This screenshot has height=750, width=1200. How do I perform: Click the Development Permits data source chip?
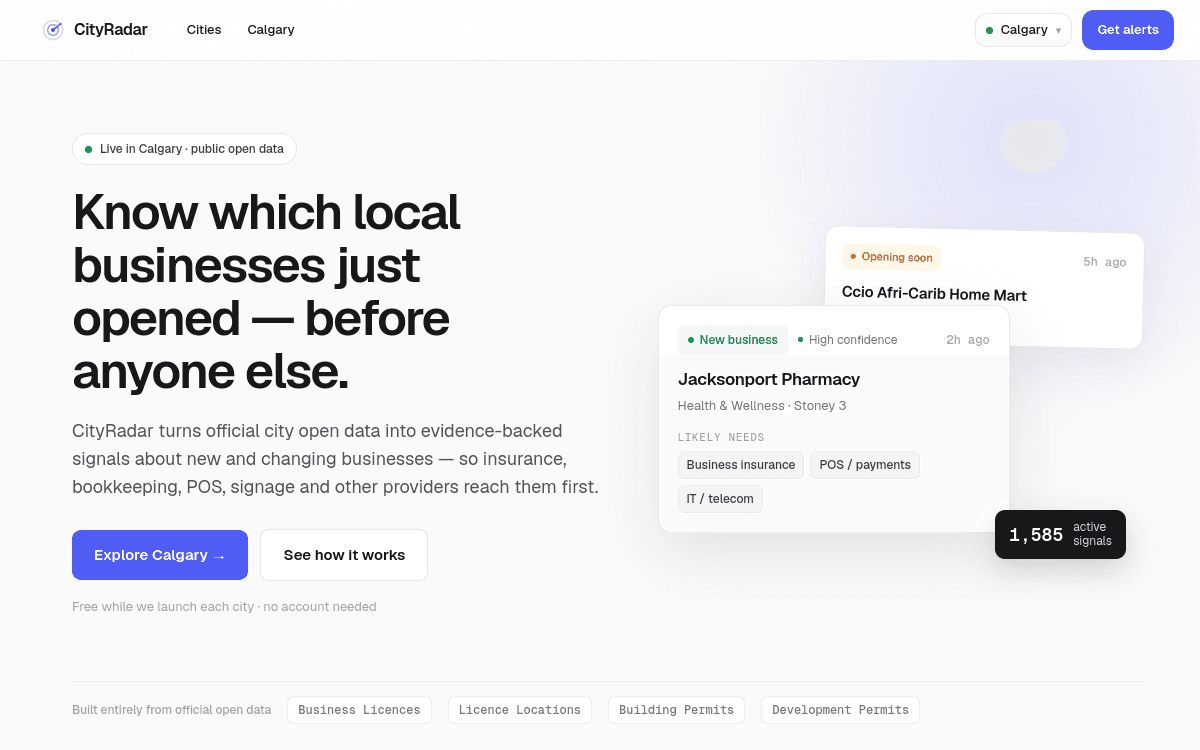pos(840,710)
